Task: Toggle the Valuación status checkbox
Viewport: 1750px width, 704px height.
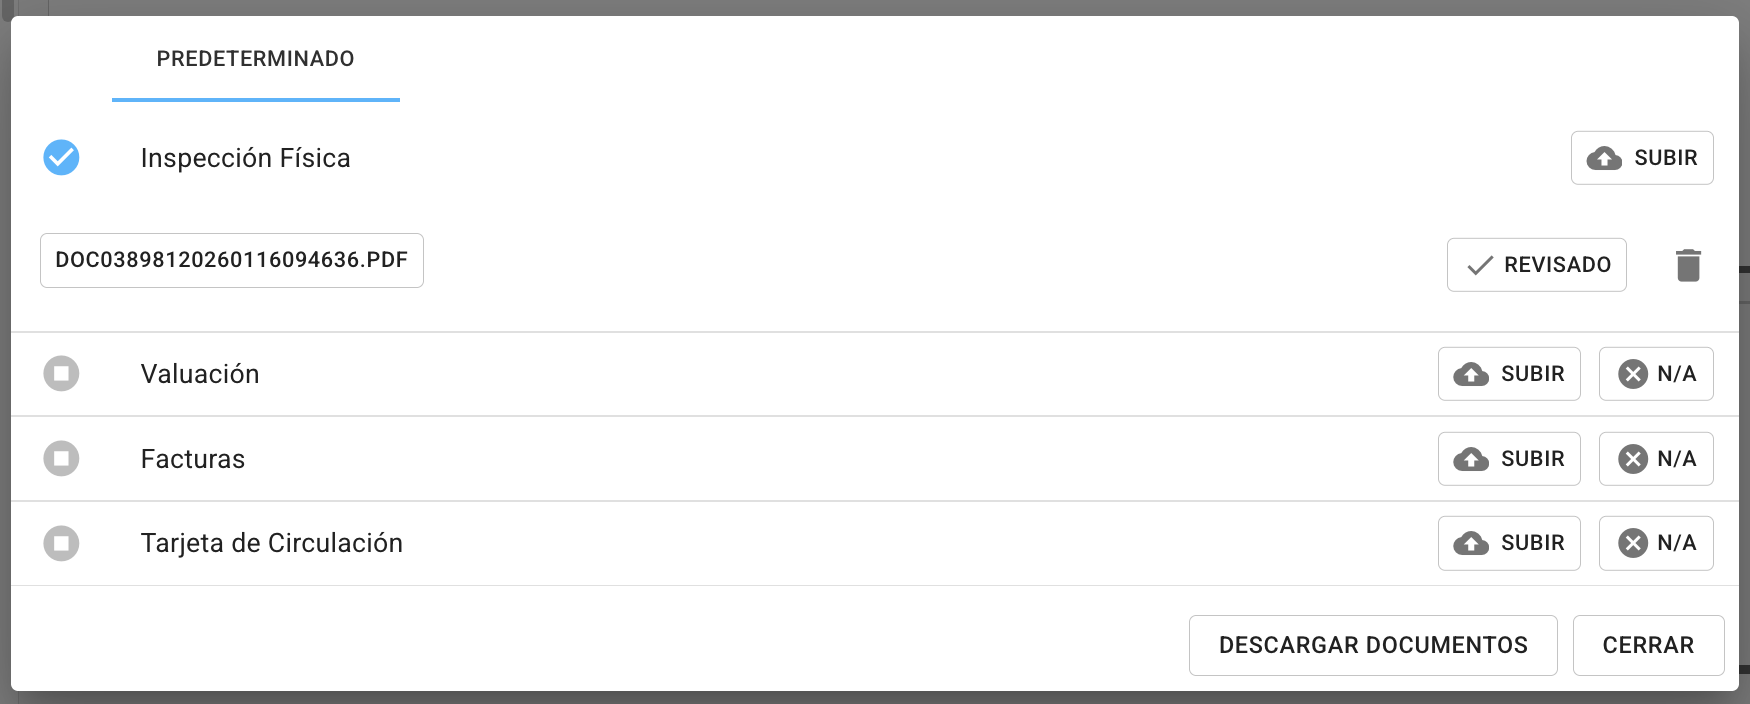Action: (61, 374)
